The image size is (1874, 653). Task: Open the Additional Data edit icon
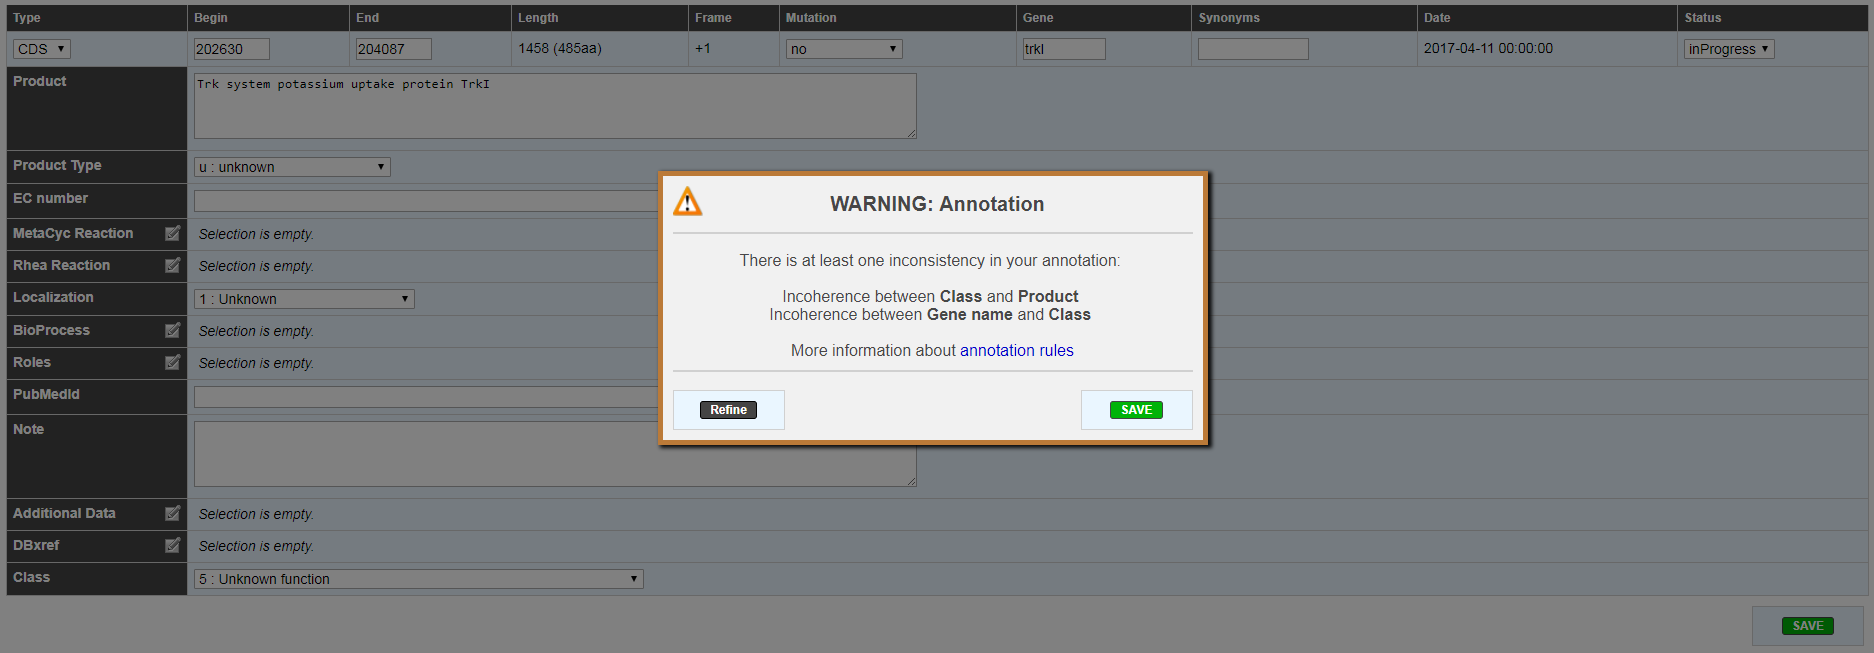(172, 513)
